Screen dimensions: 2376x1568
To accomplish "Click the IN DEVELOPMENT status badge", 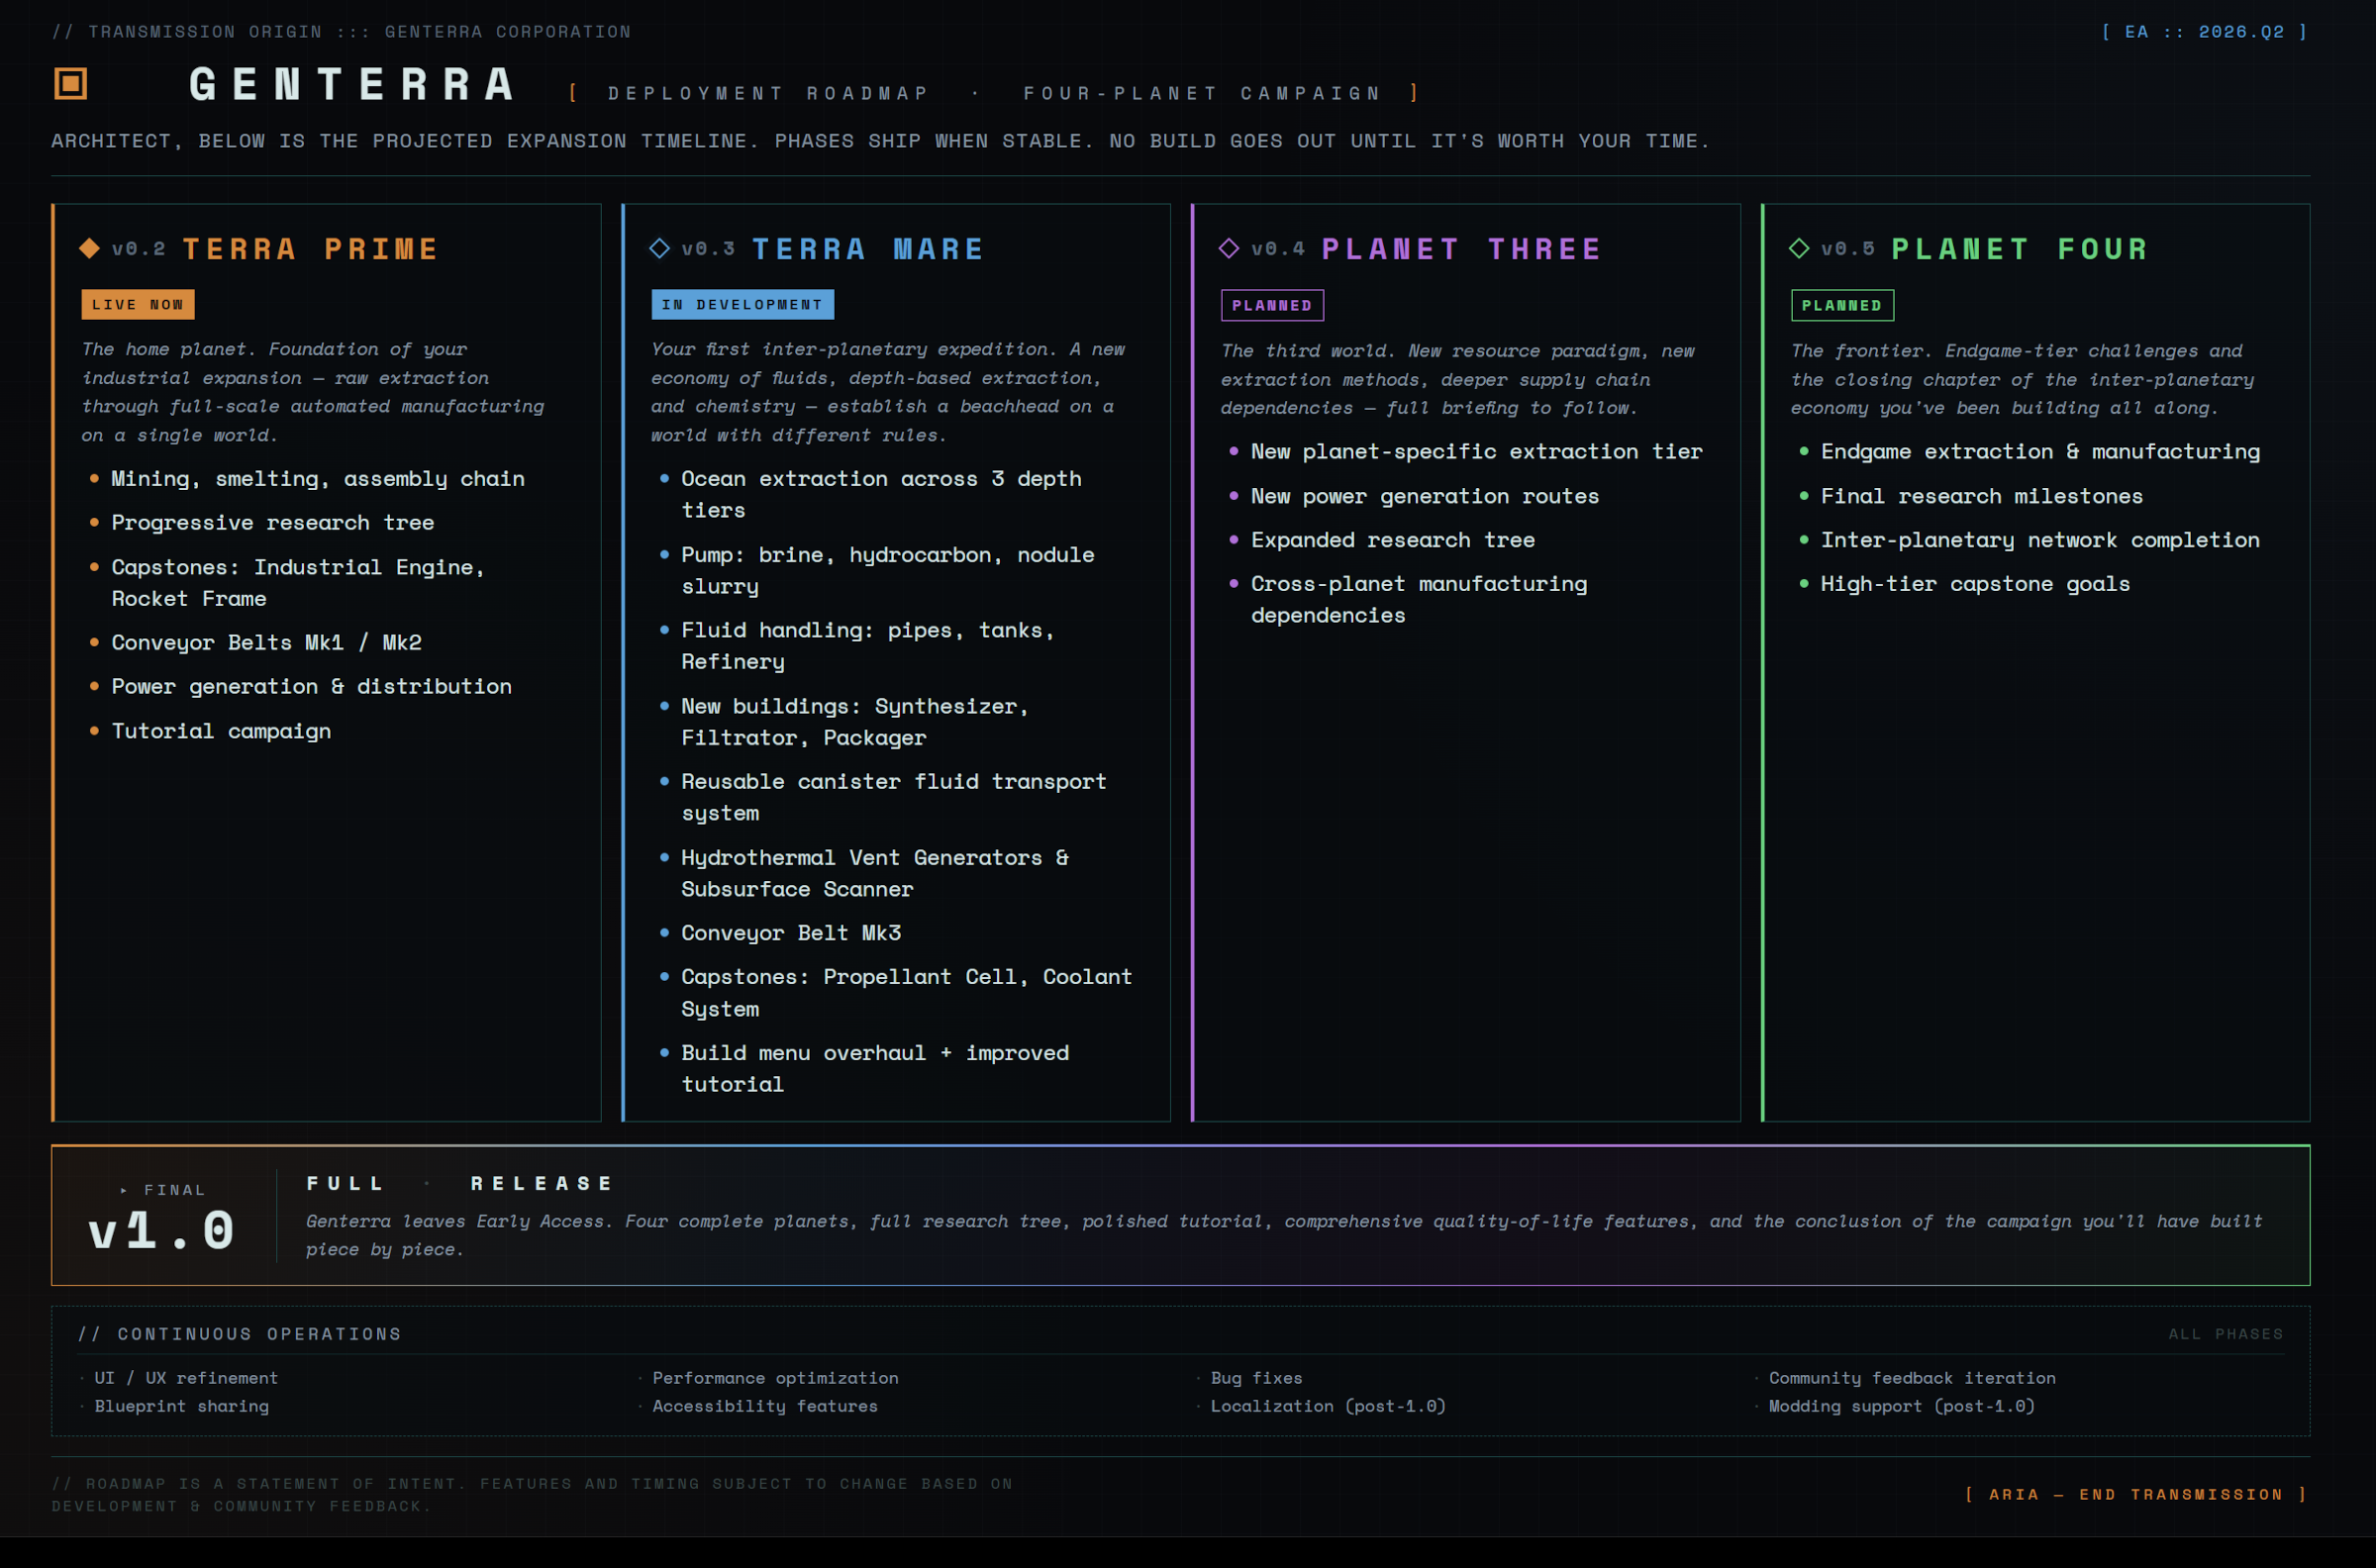I will tap(742, 305).
